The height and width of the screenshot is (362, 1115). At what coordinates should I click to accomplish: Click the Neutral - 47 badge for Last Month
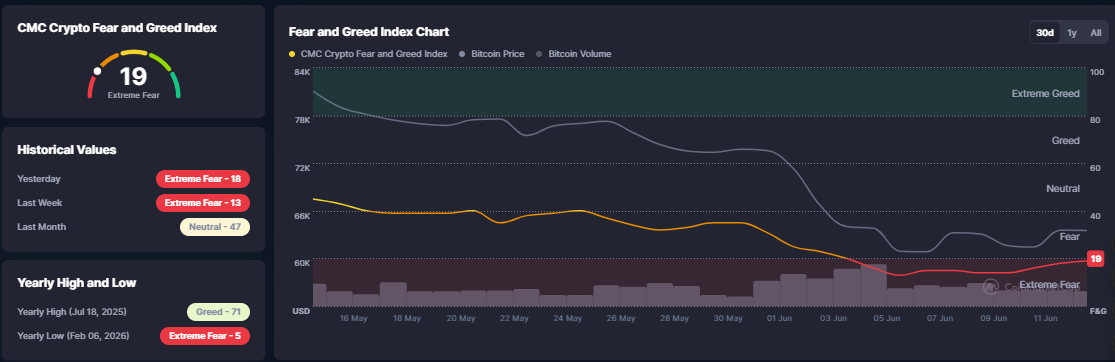pos(215,228)
